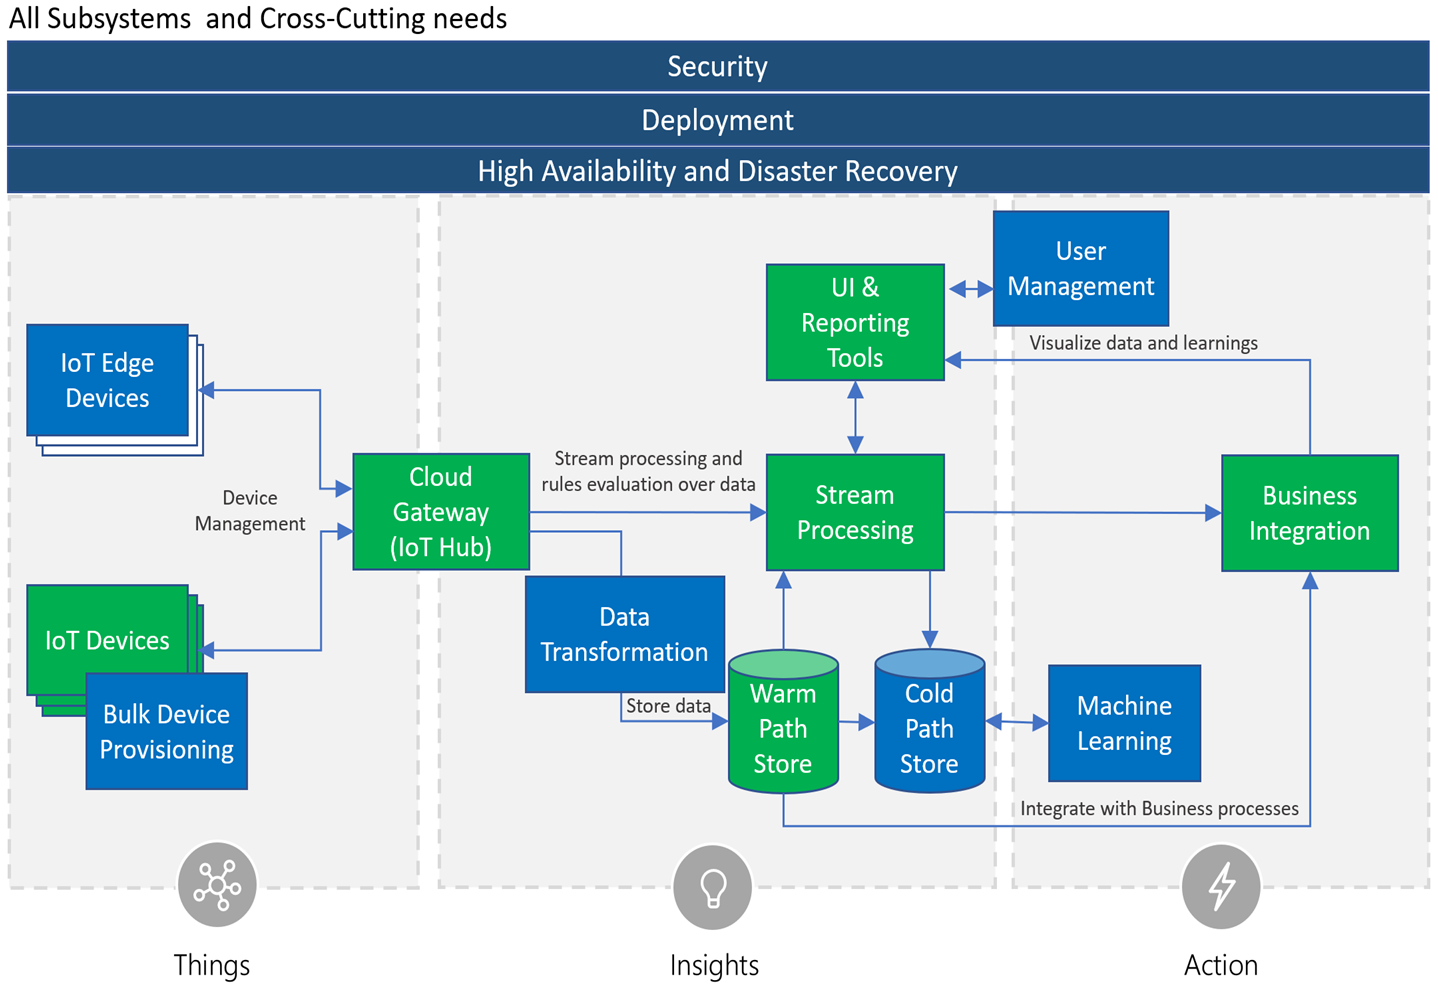Click the Things network nodes icon
Viewport: 1438px width, 984px height.
217,885
